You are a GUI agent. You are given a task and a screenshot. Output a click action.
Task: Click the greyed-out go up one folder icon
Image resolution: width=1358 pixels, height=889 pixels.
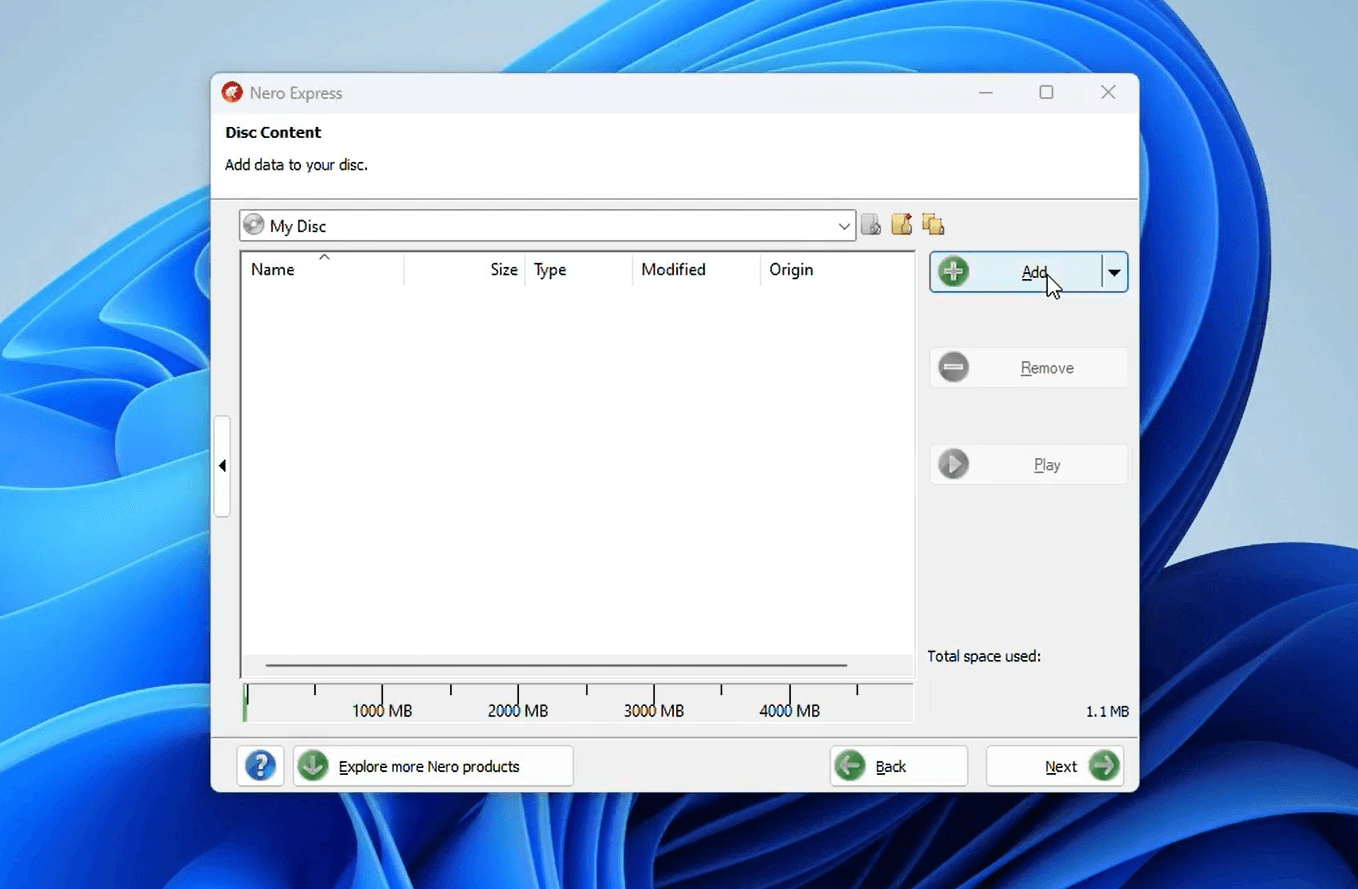871,224
